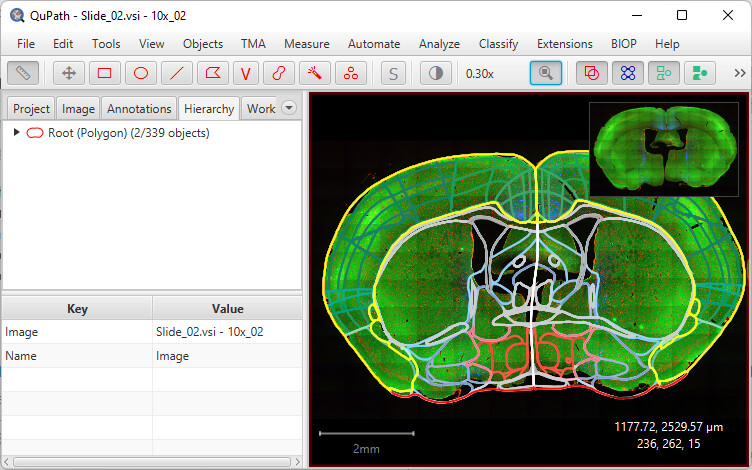
Task: Open the Analyze menu
Action: [439, 44]
